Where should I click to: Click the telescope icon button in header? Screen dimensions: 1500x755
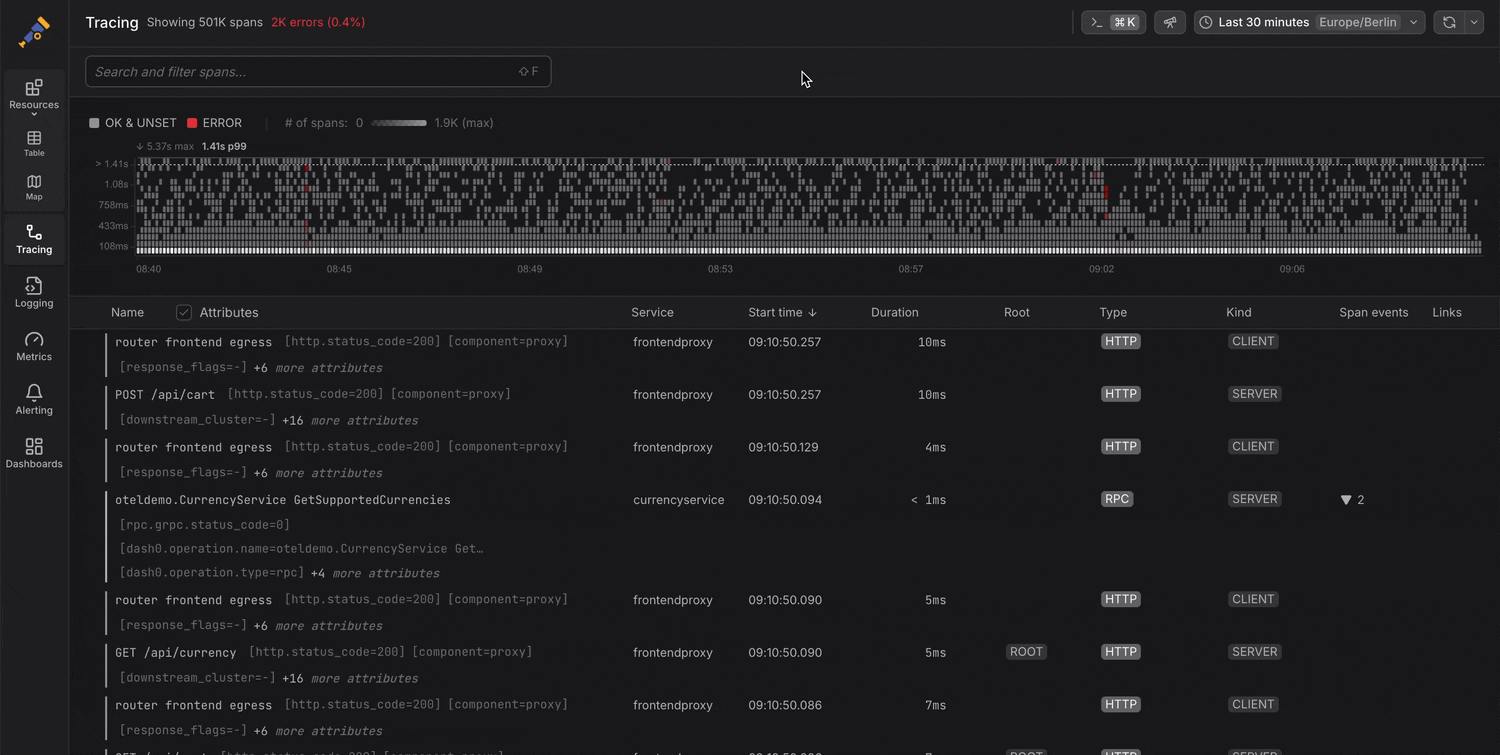pos(1170,22)
